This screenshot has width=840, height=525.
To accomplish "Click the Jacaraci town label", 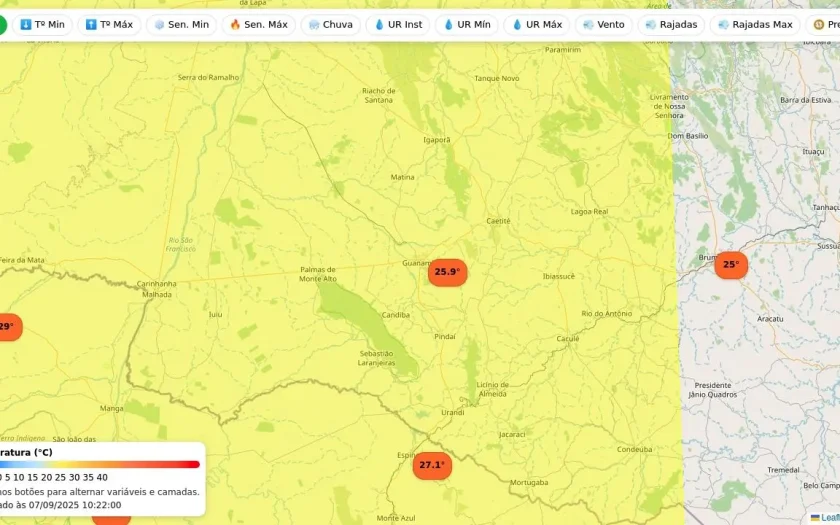I will [512, 434].
